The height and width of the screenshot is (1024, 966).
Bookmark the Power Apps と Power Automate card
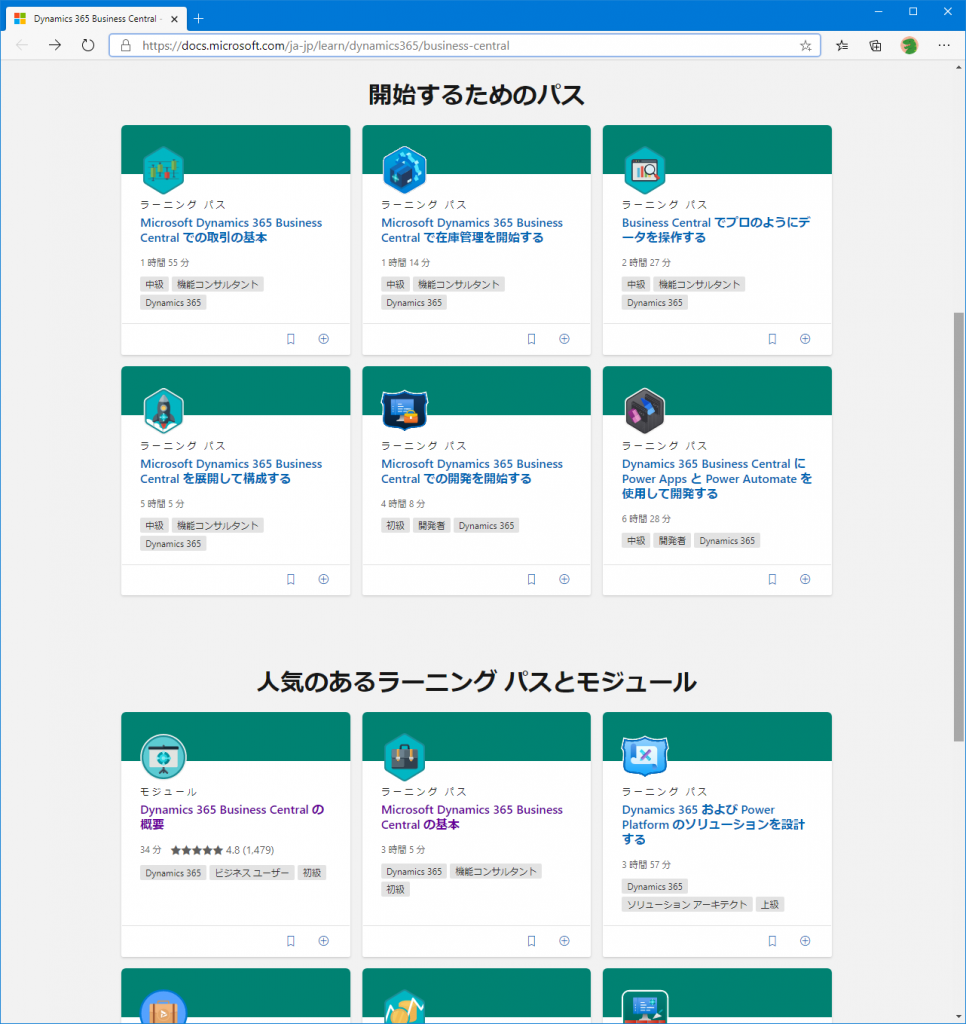pos(772,579)
